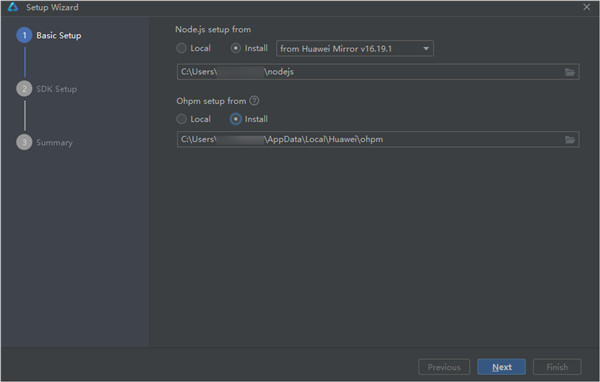Close the Setup Wizard window
The width and height of the screenshot is (600, 382).
(586, 7)
